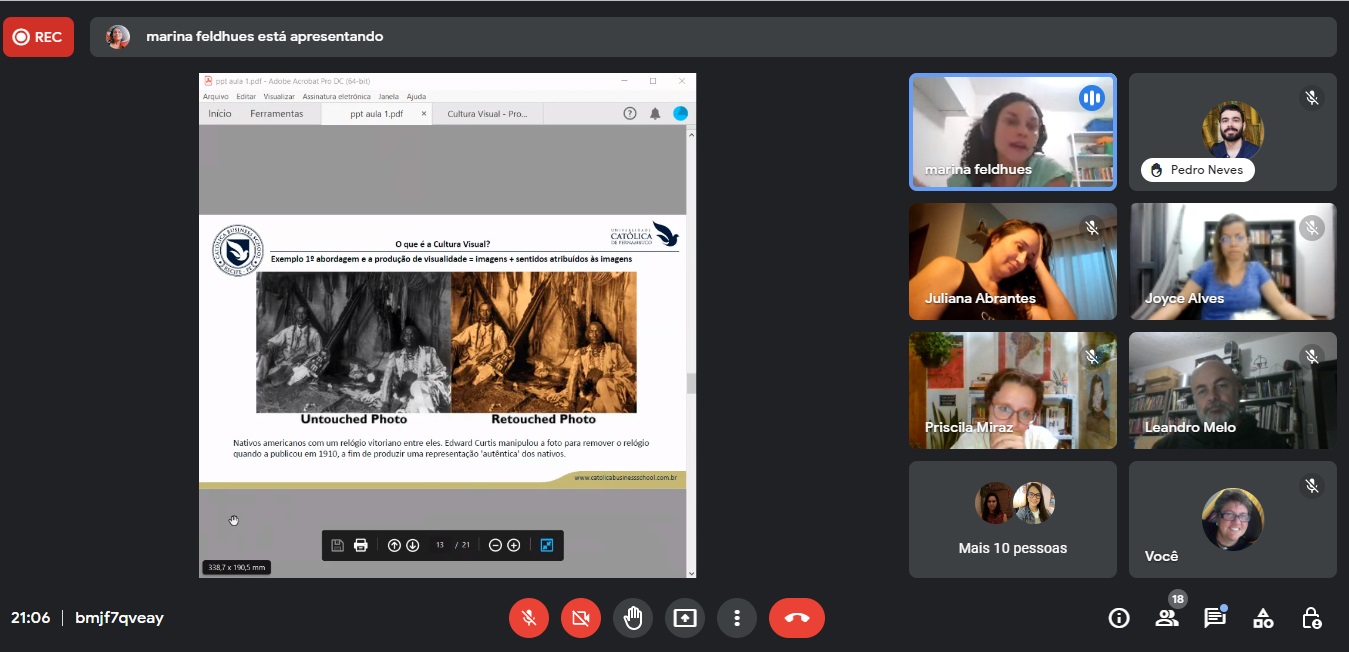Zoom out with the minus icon
Viewport: 1349px width, 652px height.
click(x=495, y=545)
